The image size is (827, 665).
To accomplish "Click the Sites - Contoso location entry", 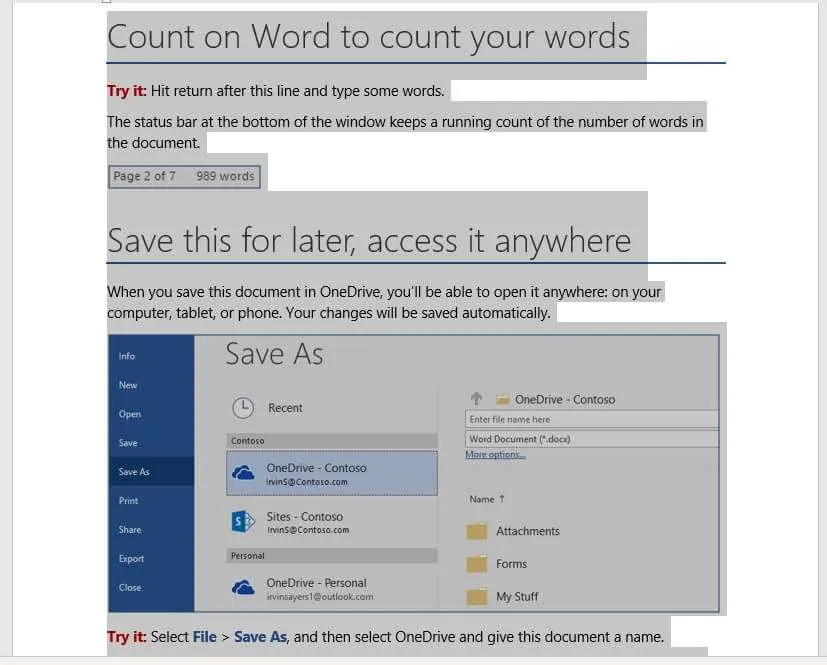I will (x=332, y=522).
